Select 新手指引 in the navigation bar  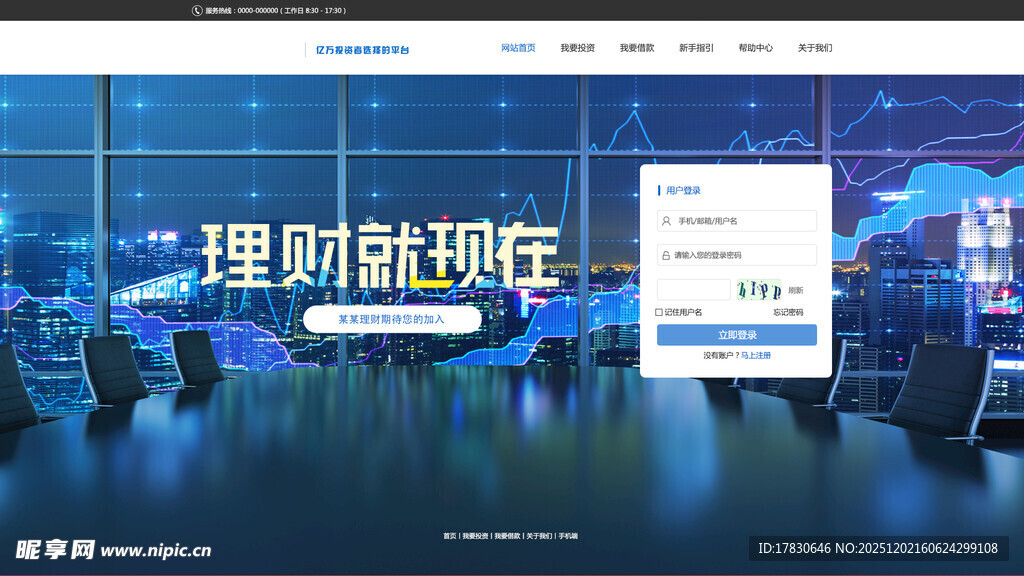coord(696,48)
